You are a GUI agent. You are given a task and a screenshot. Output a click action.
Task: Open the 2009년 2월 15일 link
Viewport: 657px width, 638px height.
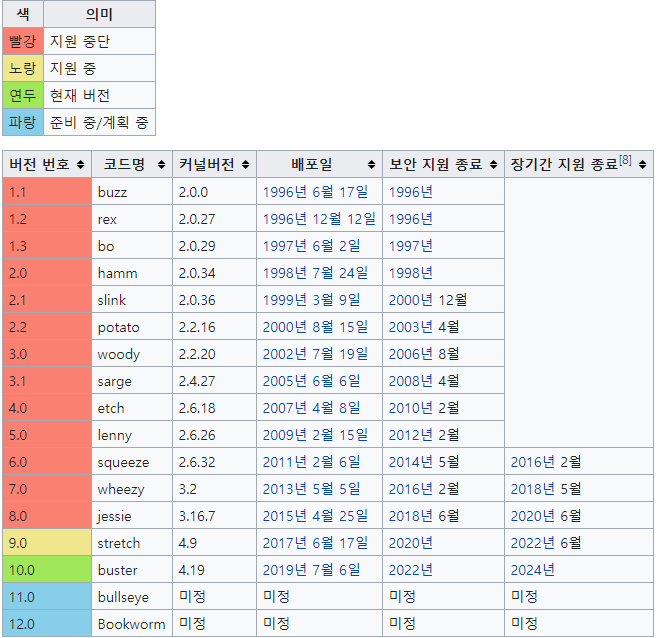[x=315, y=435]
